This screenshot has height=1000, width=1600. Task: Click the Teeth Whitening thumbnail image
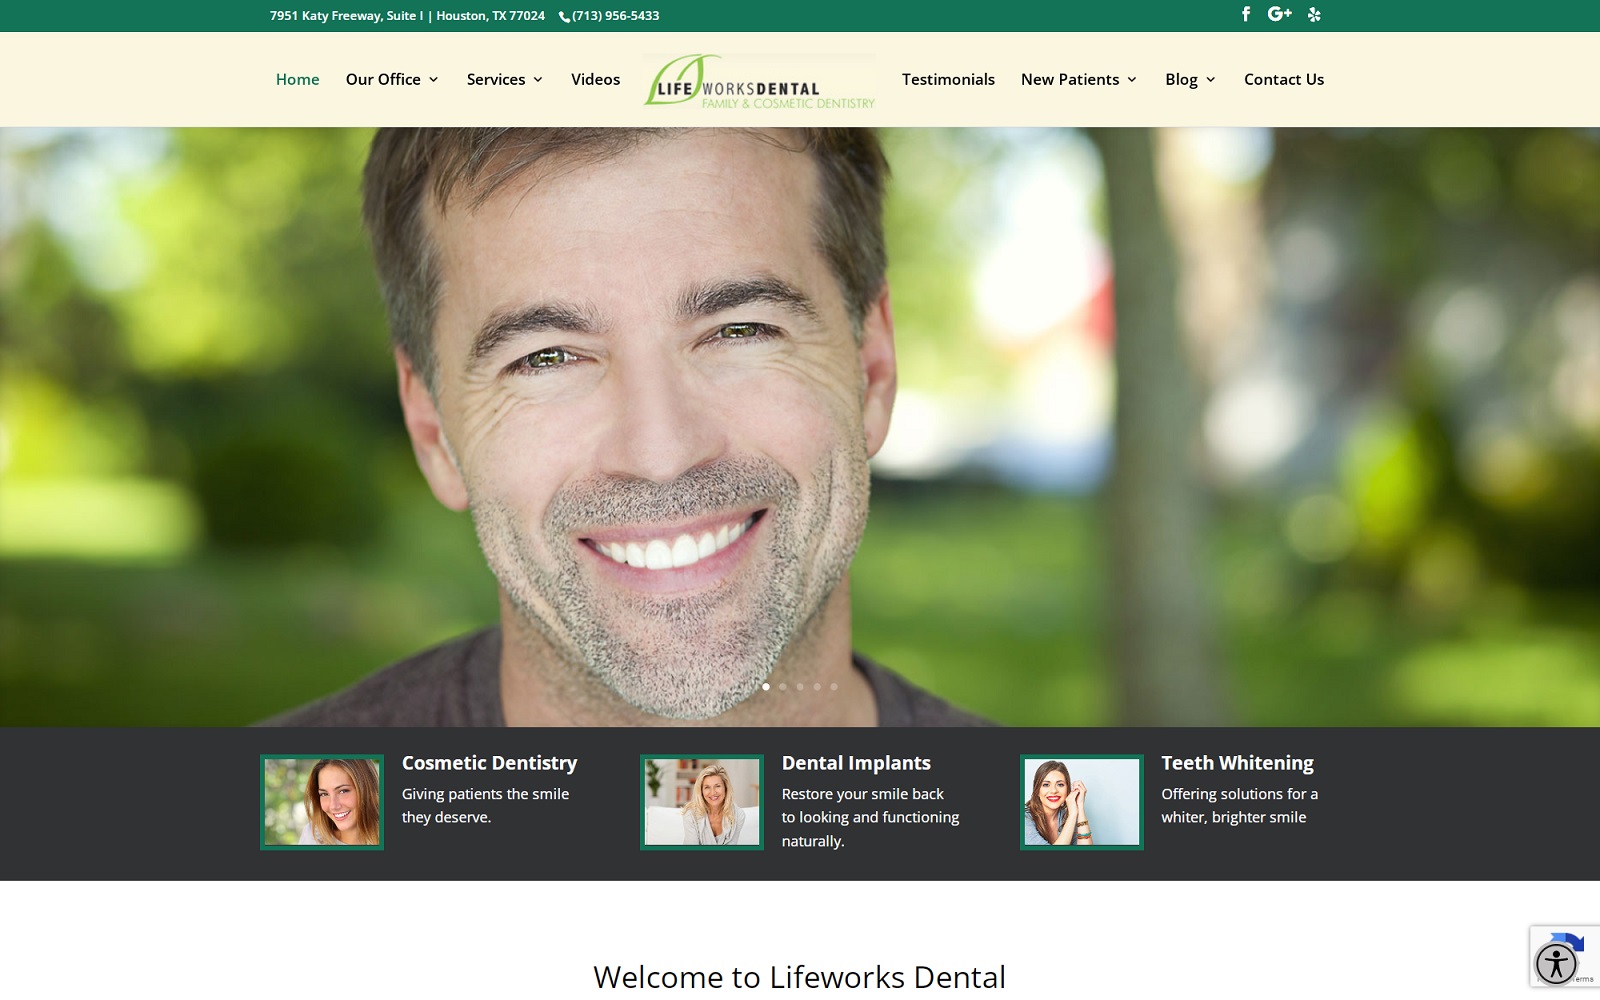pyautogui.click(x=1082, y=802)
